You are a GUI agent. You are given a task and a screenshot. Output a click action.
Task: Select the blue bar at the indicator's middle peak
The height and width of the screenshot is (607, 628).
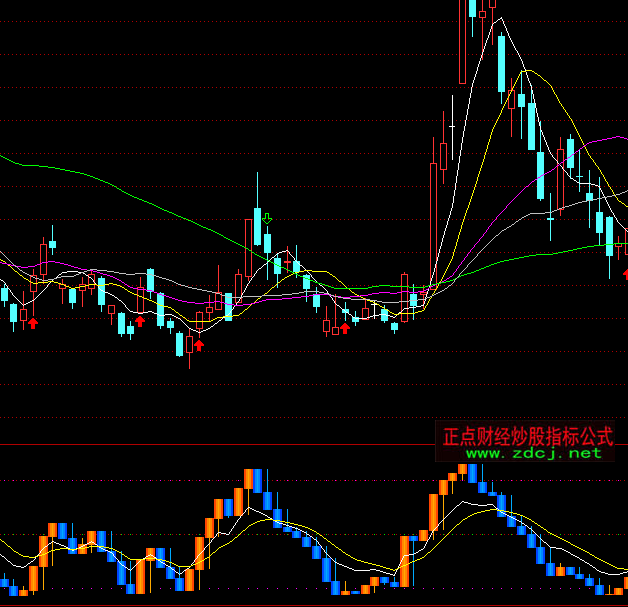[257, 481]
